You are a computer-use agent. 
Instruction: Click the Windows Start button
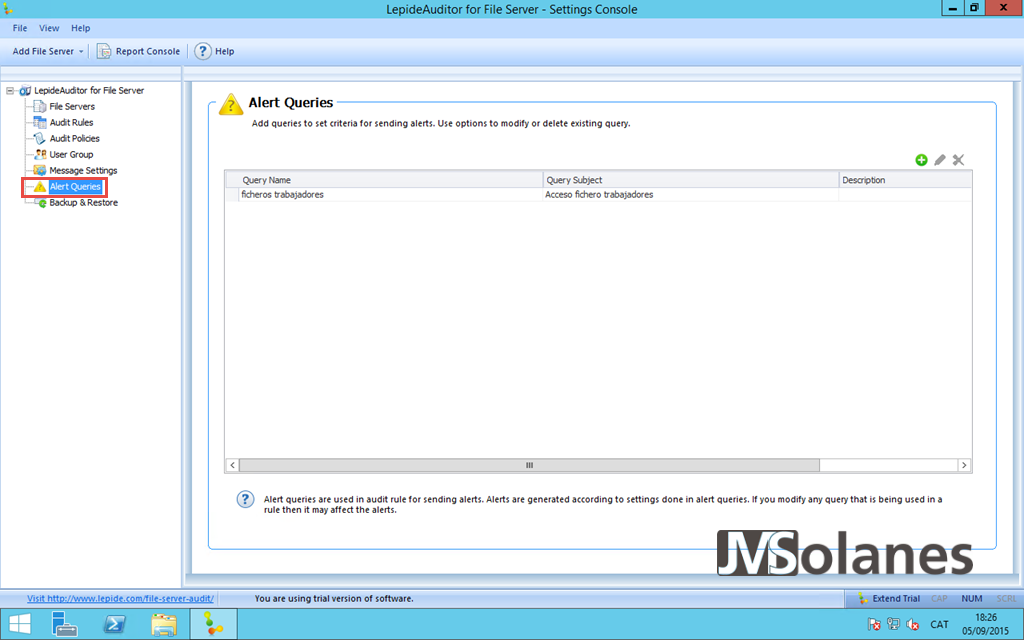[20, 624]
